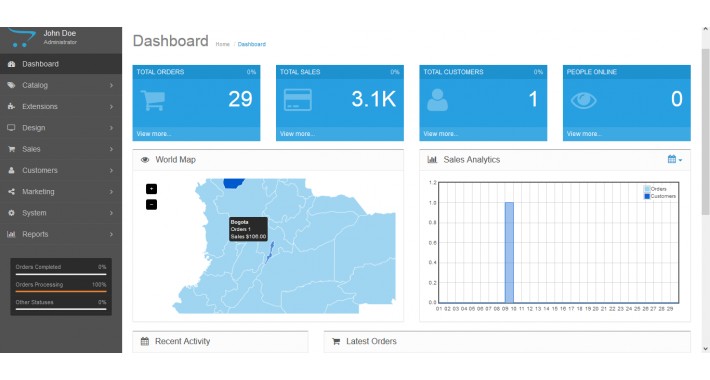Expand the Extensions menu chevron
710x380 pixels.
click(111, 106)
